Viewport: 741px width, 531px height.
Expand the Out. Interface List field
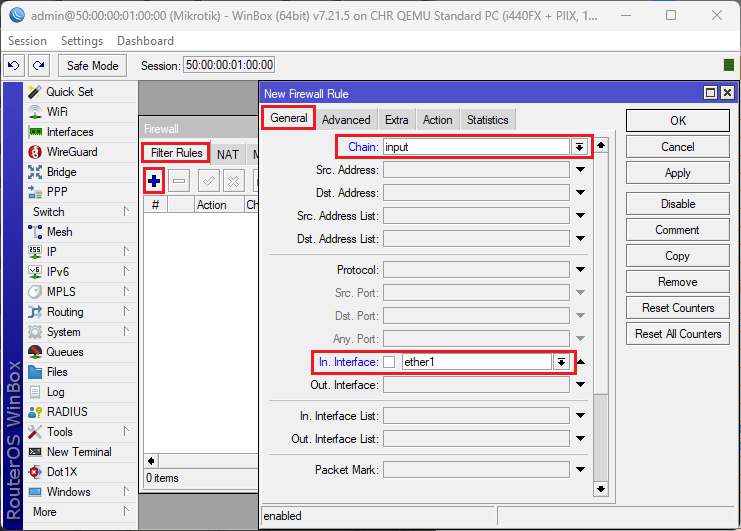[580, 439]
